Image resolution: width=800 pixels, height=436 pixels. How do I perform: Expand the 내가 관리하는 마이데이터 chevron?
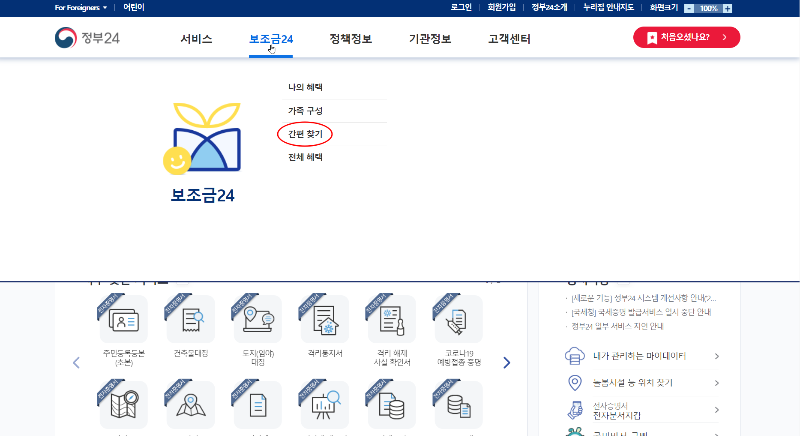tap(717, 356)
